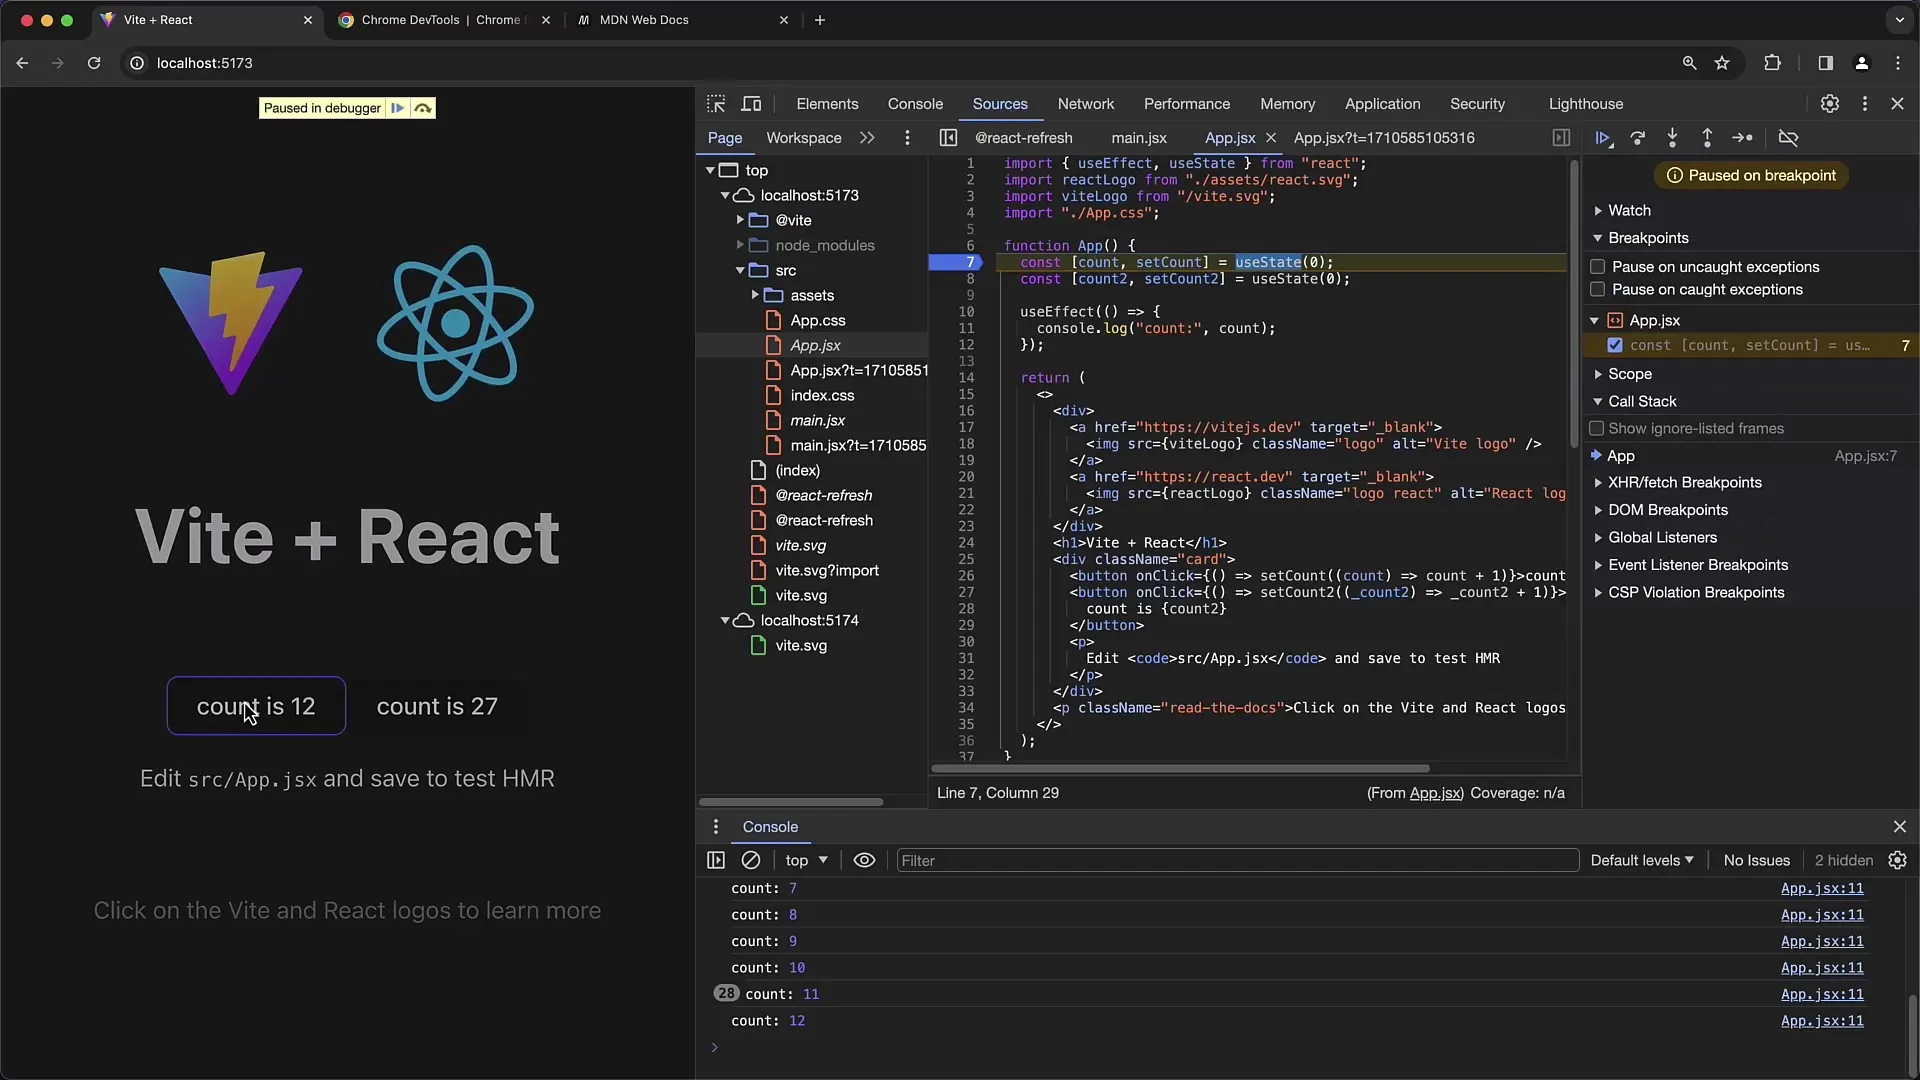1920x1080 pixels.
Task: Open the main.jsx editor tab
Action: click(x=1138, y=138)
